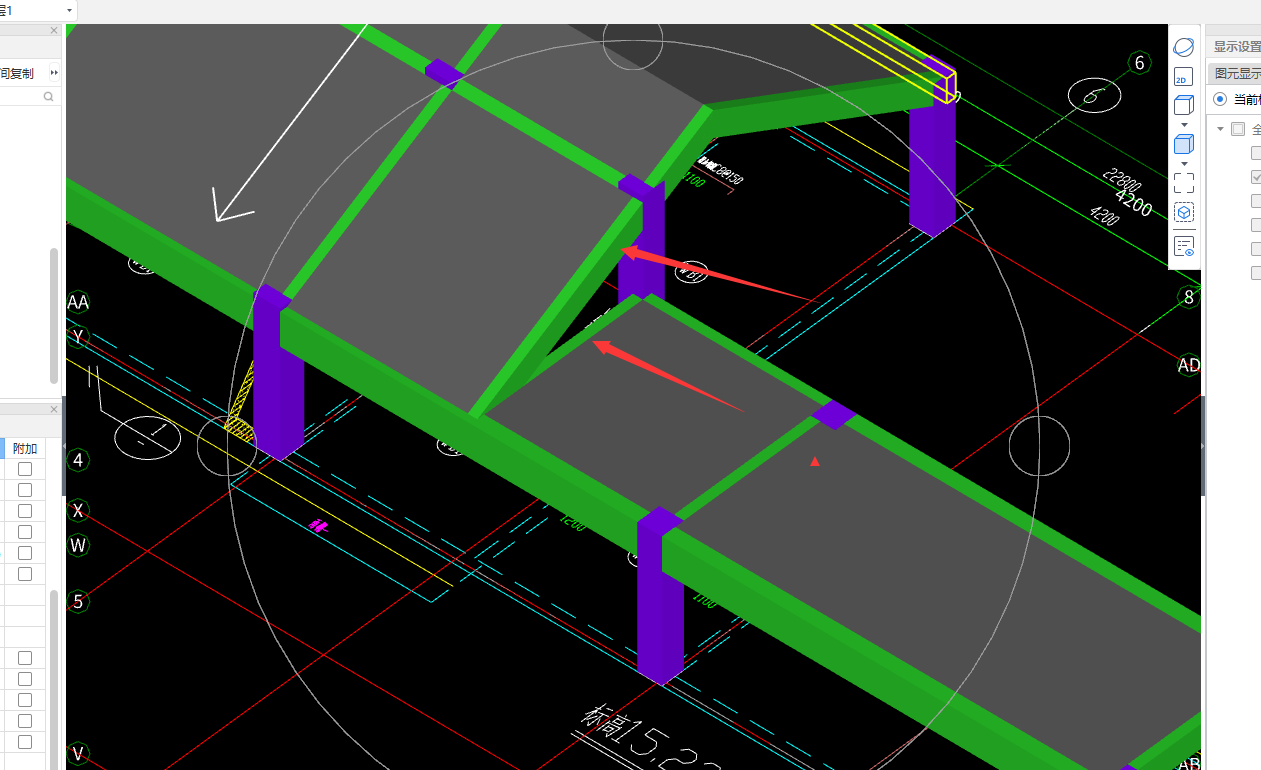Image resolution: width=1261 pixels, height=770 pixels.
Task: Click the dashed-box cube local 3D icon
Action: click(x=1183, y=213)
